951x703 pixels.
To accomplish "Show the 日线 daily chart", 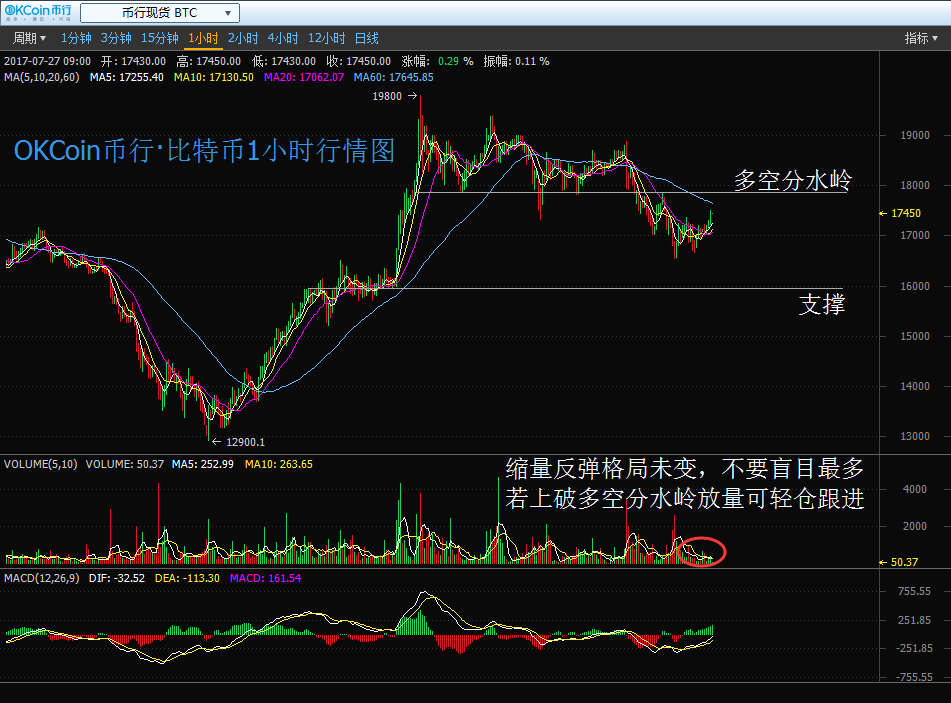I will [367, 38].
